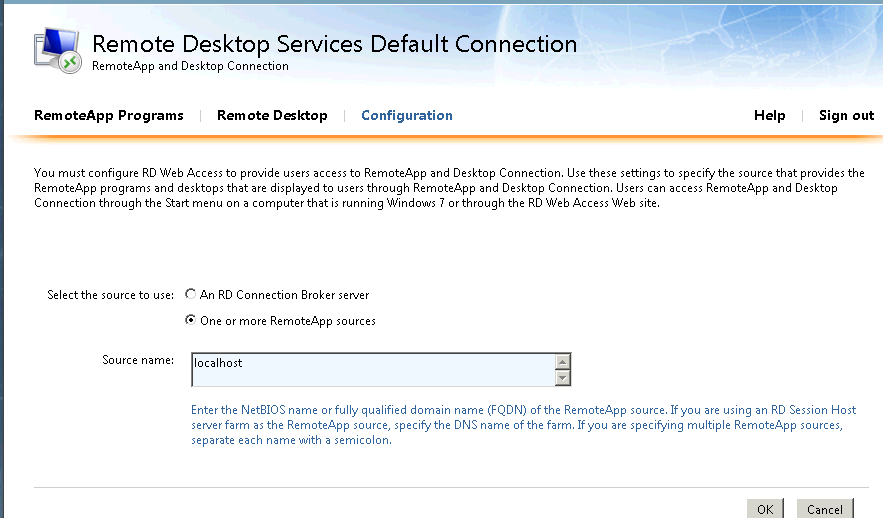Open the Help link

(x=769, y=116)
